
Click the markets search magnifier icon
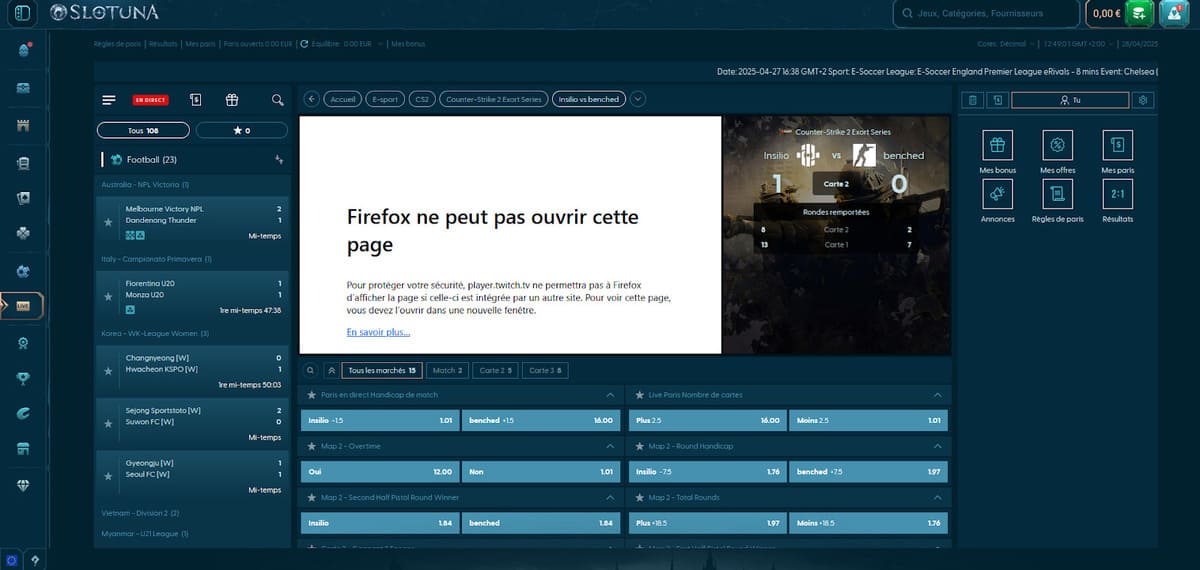click(x=310, y=370)
